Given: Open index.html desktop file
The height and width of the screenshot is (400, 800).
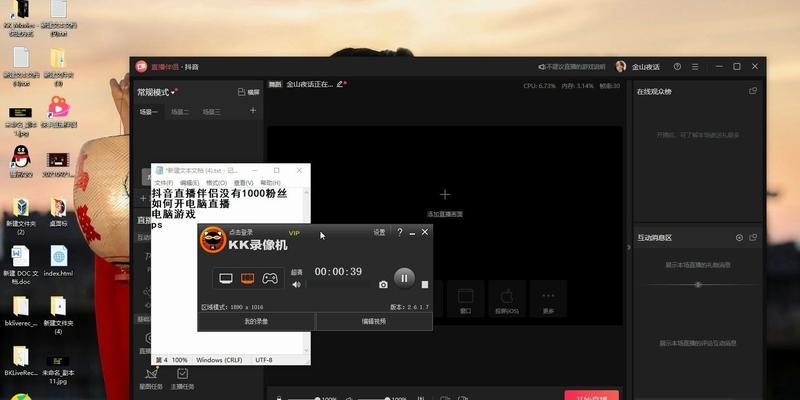Looking at the screenshot, I should [58, 260].
